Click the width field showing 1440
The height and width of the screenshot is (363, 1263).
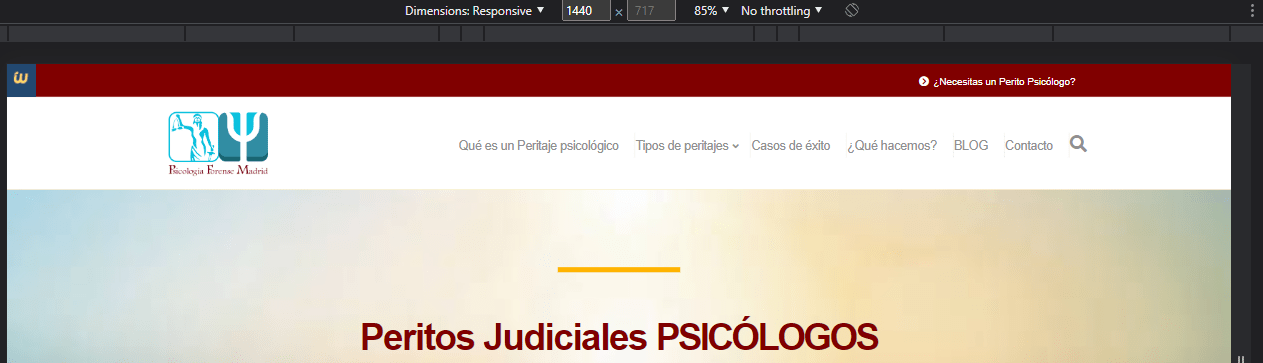pos(586,11)
